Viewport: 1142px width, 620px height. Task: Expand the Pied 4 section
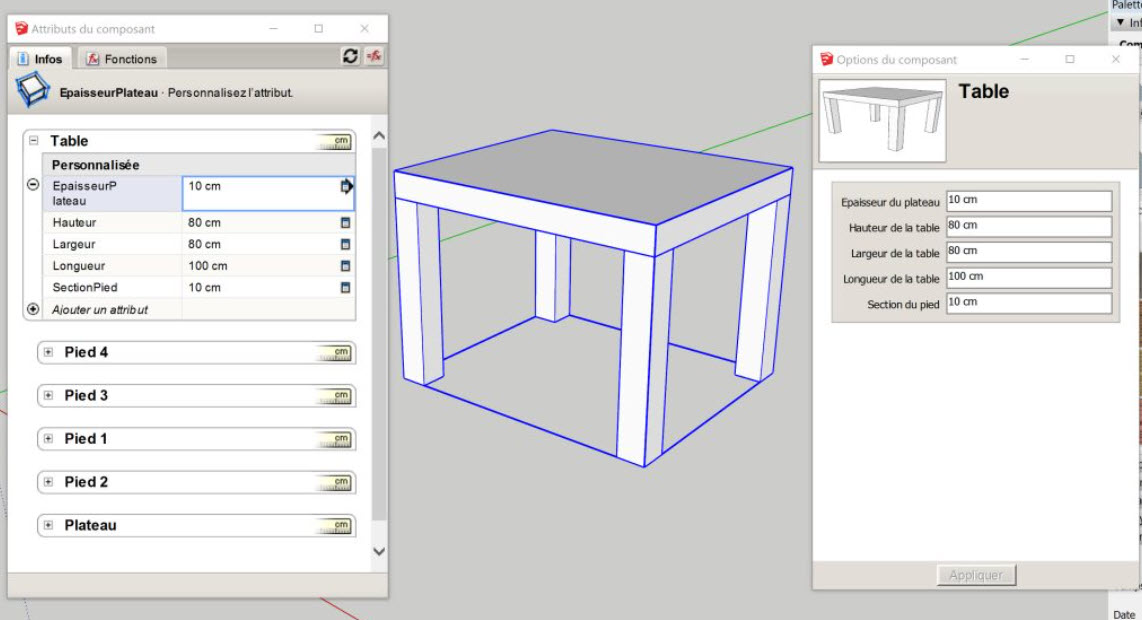(x=47, y=353)
